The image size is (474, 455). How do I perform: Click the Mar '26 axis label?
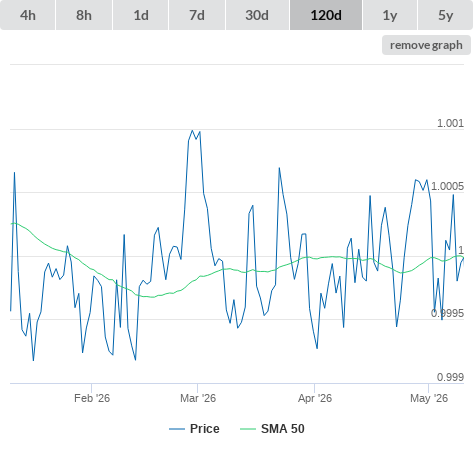tap(198, 398)
